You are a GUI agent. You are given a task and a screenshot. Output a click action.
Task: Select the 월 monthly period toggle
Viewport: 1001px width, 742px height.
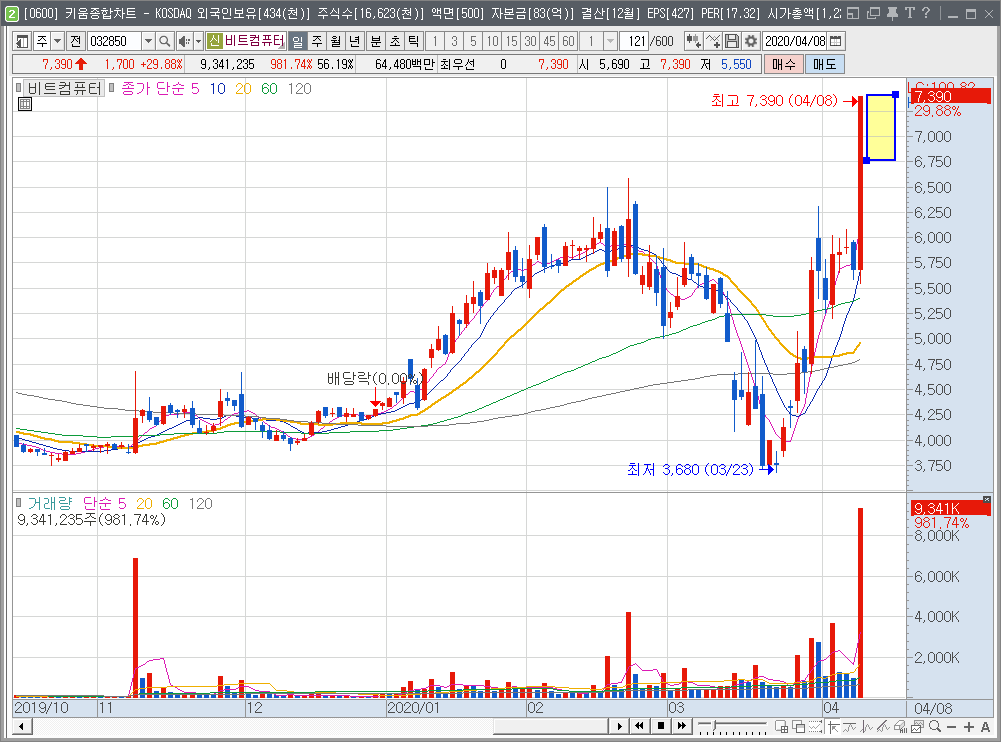tap(336, 42)
